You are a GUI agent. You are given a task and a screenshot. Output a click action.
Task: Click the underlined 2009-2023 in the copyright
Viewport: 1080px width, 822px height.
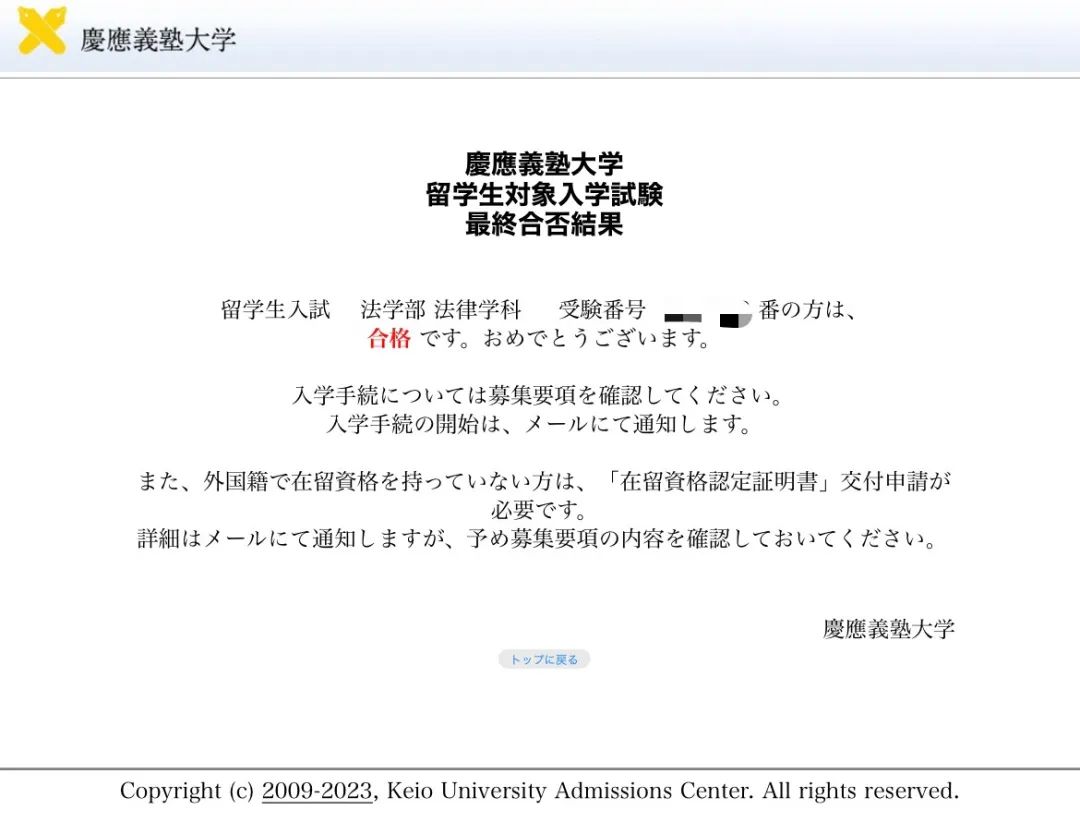(317, 790)
